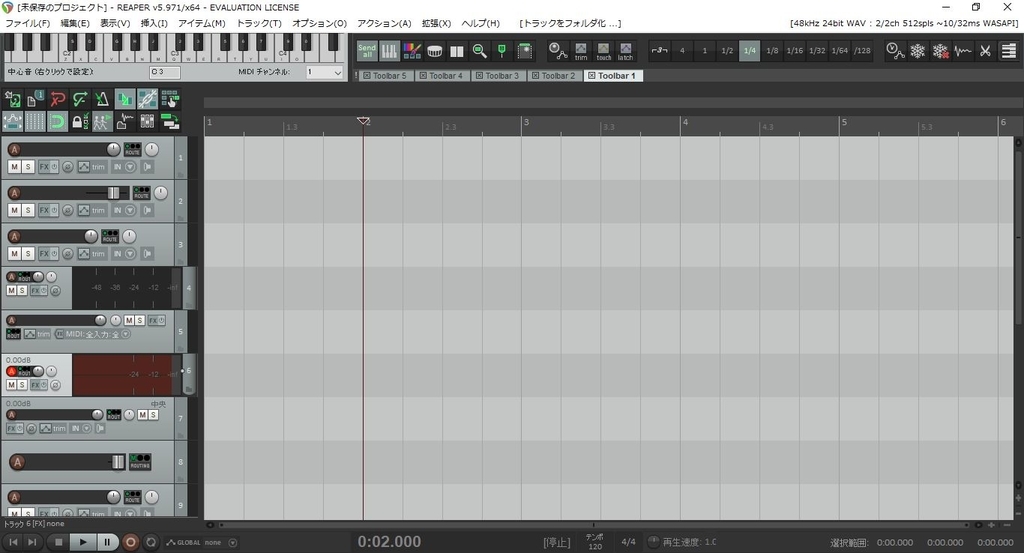Switch to the Toolbar 3 tab

coord(498,76)
